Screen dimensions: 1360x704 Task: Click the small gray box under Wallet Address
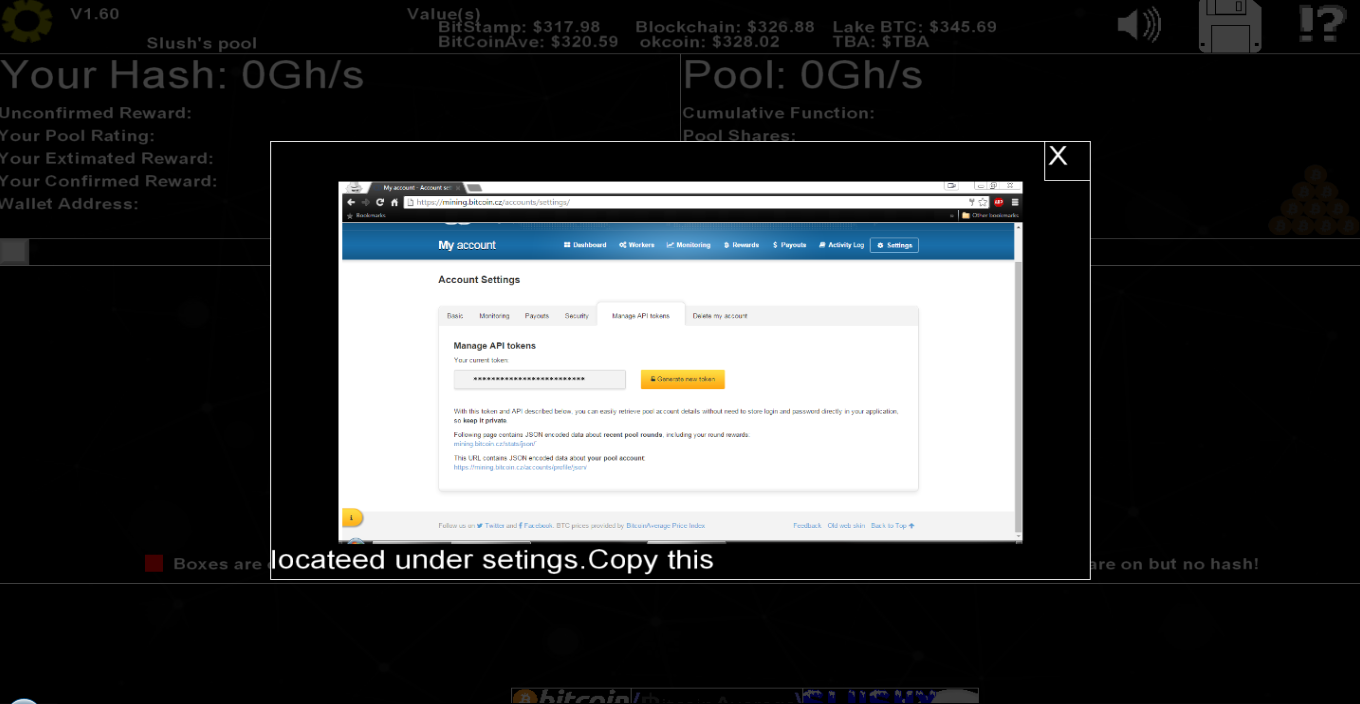14,251
